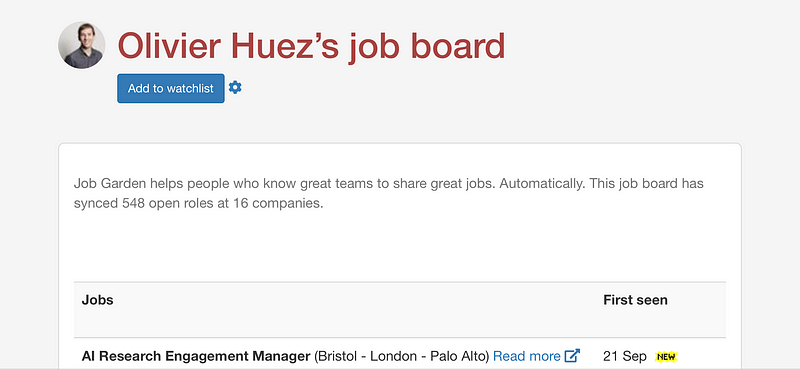Image resolution: width=800 pixels, height=369 pixels.
Task: Click the AI Research Engagement Manager title
Action: tap(196, 356)
